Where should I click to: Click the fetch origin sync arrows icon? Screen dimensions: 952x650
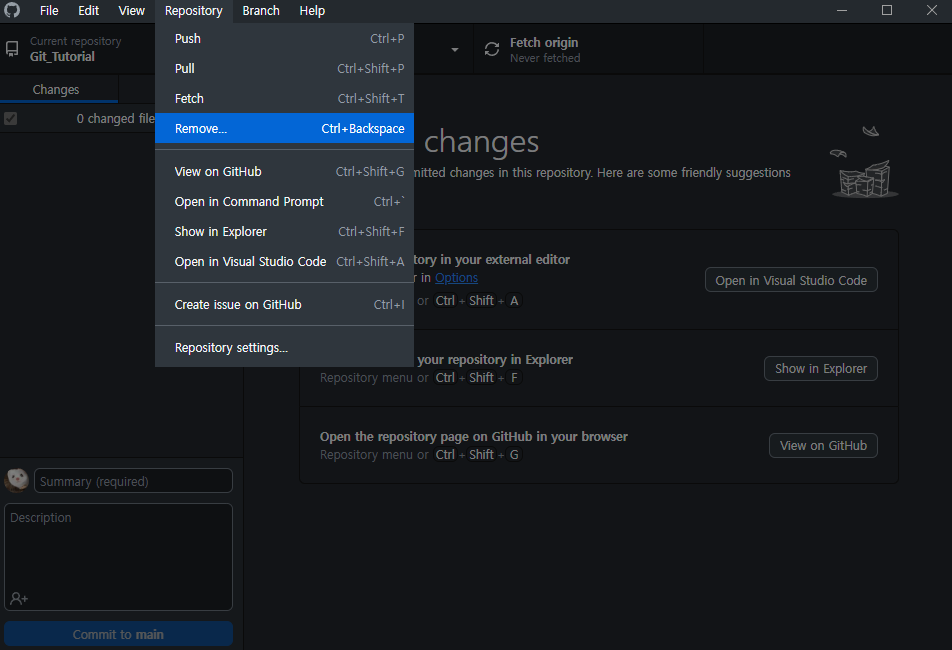tap(492, 49)
